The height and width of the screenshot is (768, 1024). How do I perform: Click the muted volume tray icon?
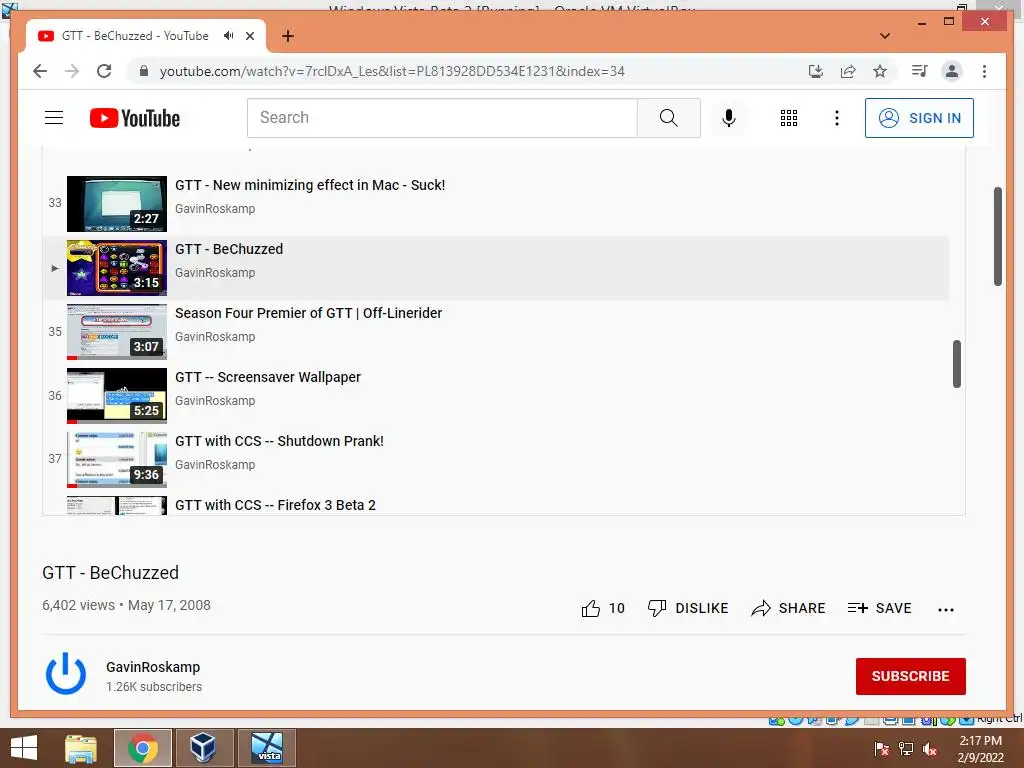930,749
